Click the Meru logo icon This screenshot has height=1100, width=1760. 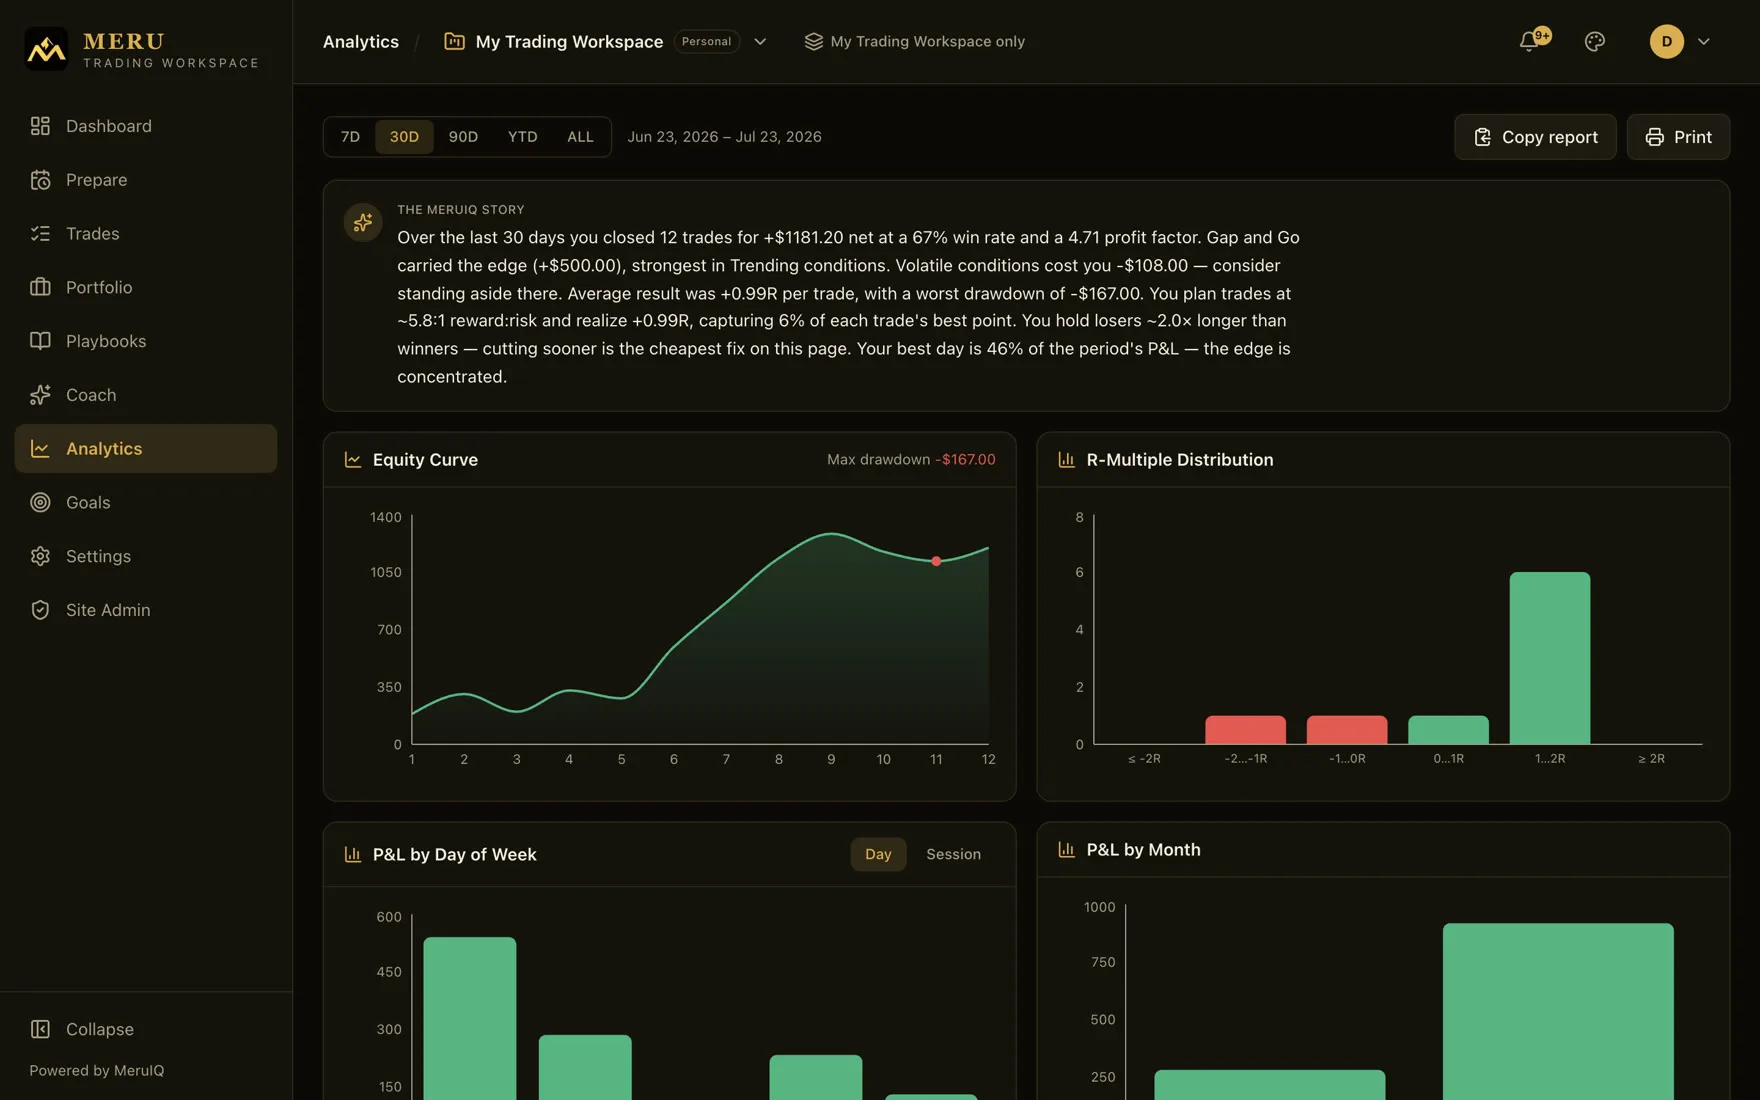pyautogui.click(x=46, y=48)
